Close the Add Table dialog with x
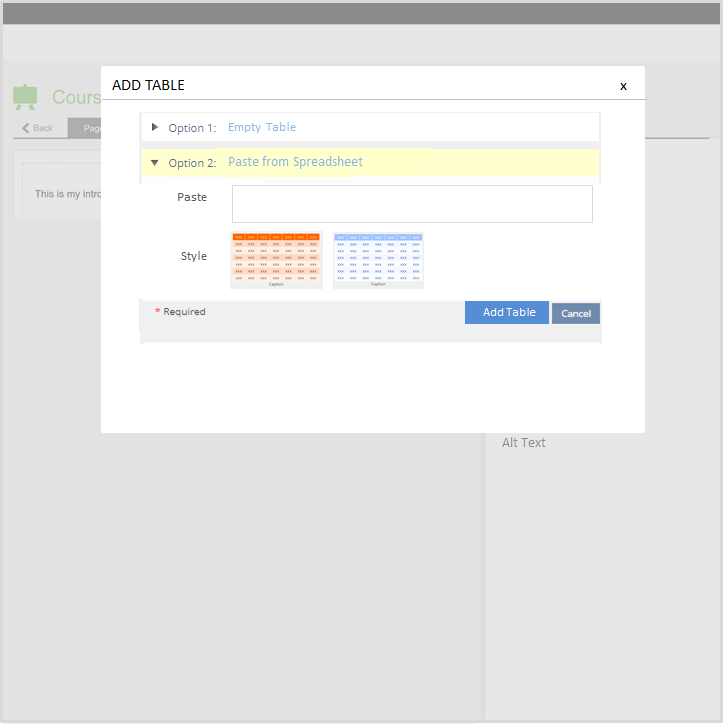723x724 pixels. click(x=623, y=86)
